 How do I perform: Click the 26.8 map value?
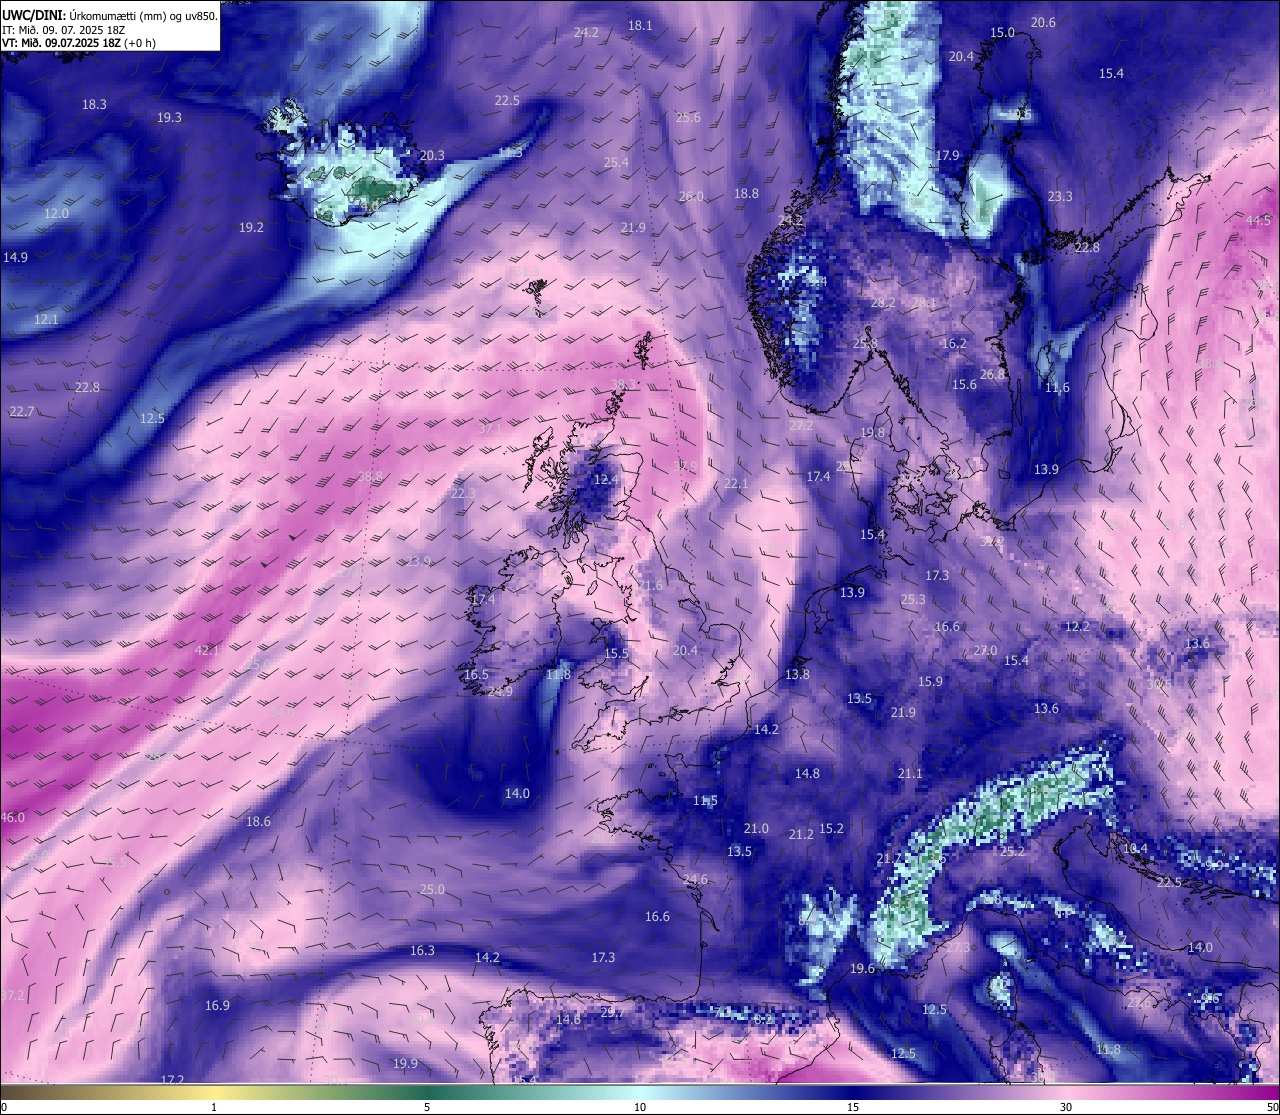pyautogui.click(x=992, y=374)
